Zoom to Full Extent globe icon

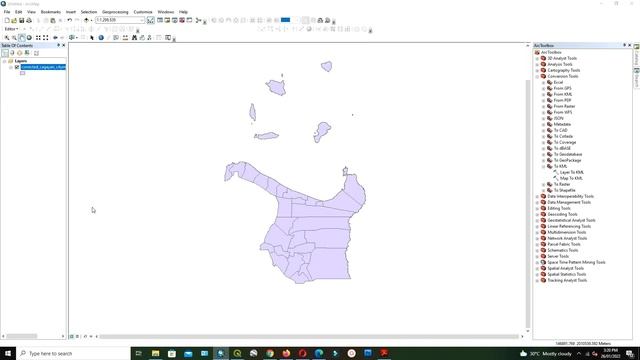pyautogui.click(x=29, y=38)
